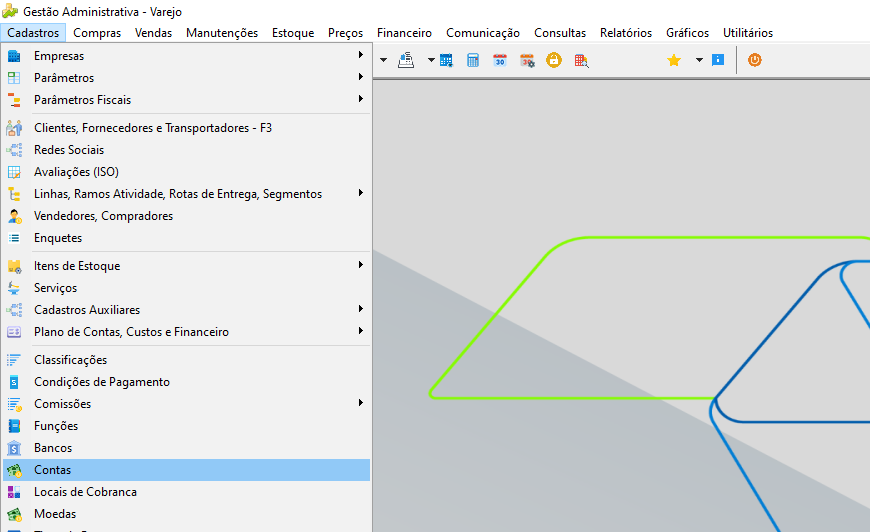Image resolution: width=870 pixels, height=532 pixels.
Task: Expand the Itens de Estoque submenu arrow
Action: [361, 265]
